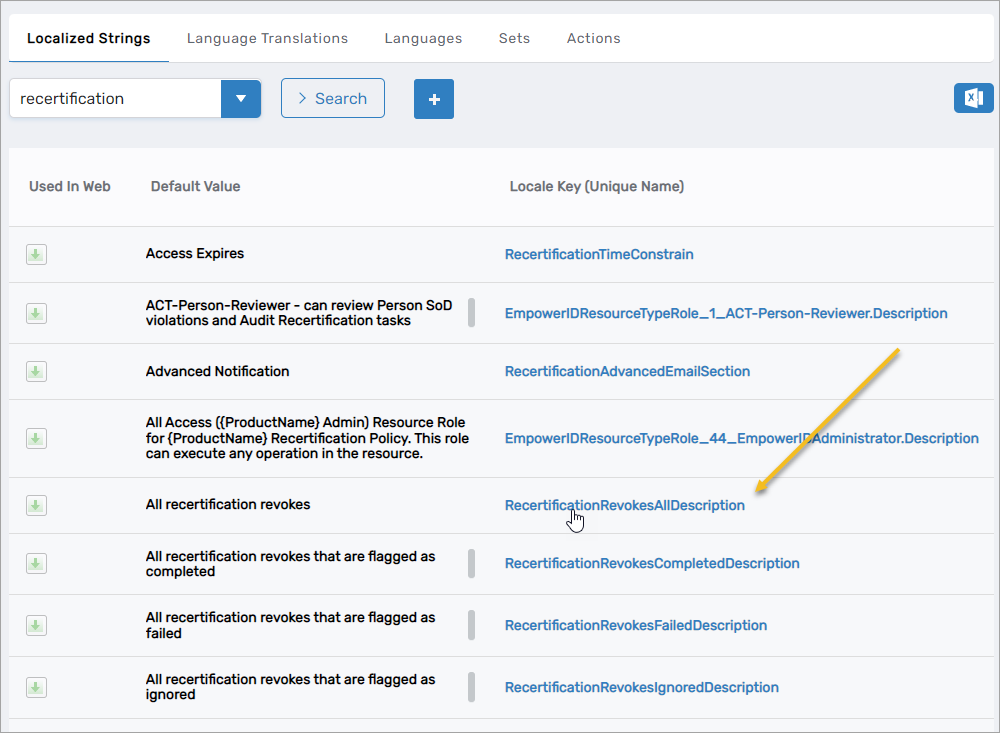The image size is (1000, 733).
Task: Click the RecertificationAdvancedEmailSection link
Action: coord(627,372)
